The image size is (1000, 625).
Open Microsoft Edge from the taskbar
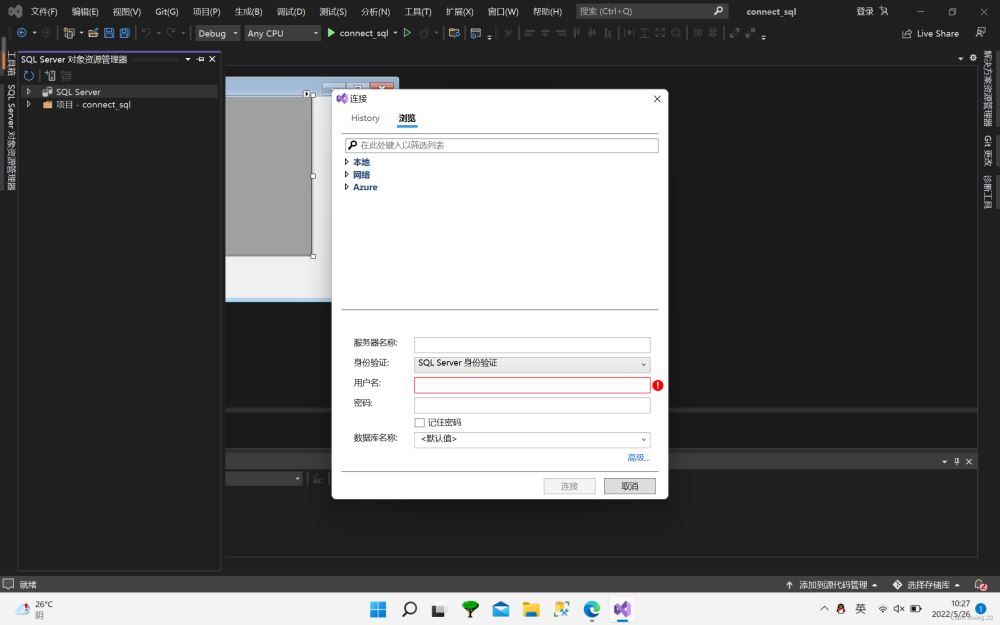tap(592, 609)
